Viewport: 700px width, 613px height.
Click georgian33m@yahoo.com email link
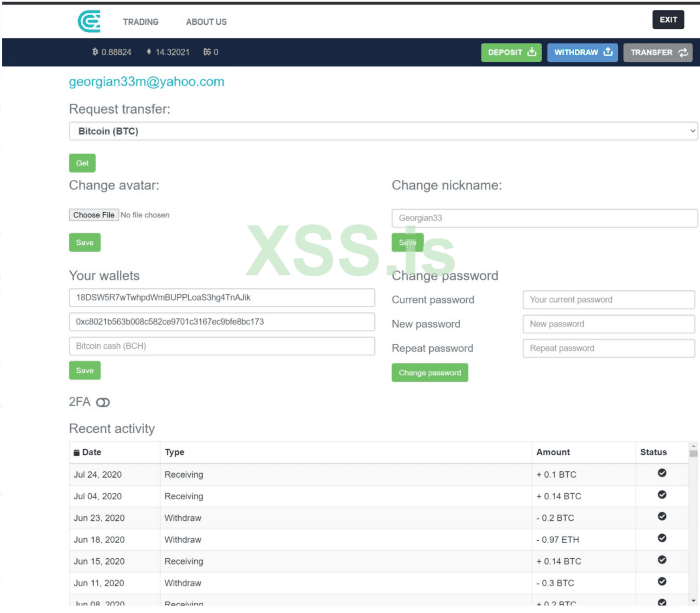pyautogui.click(x=146, y=82)
